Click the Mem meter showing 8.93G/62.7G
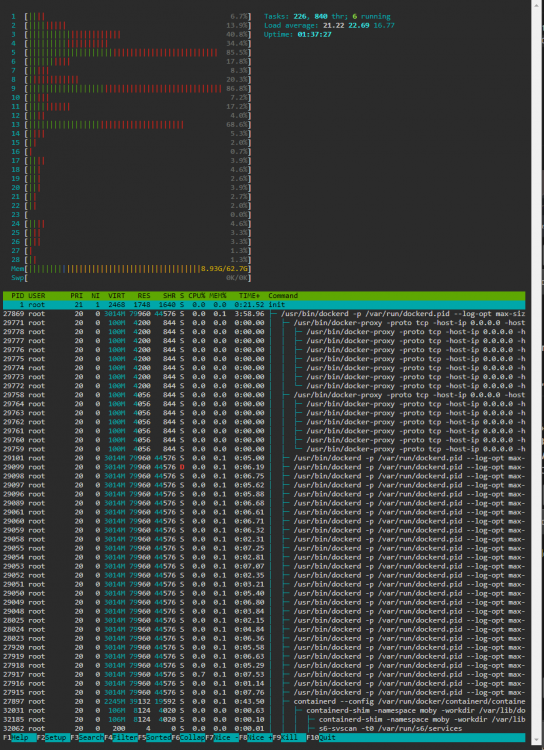The image size is (544, 750). (131, 269)
